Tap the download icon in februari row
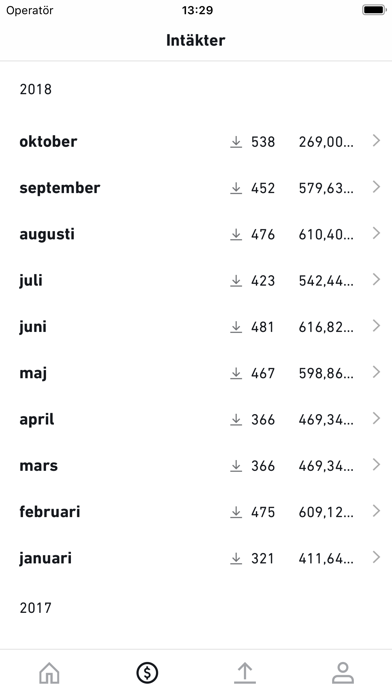Screen dimensions: 392x696 pyautogui.click(x=236, y=512)
